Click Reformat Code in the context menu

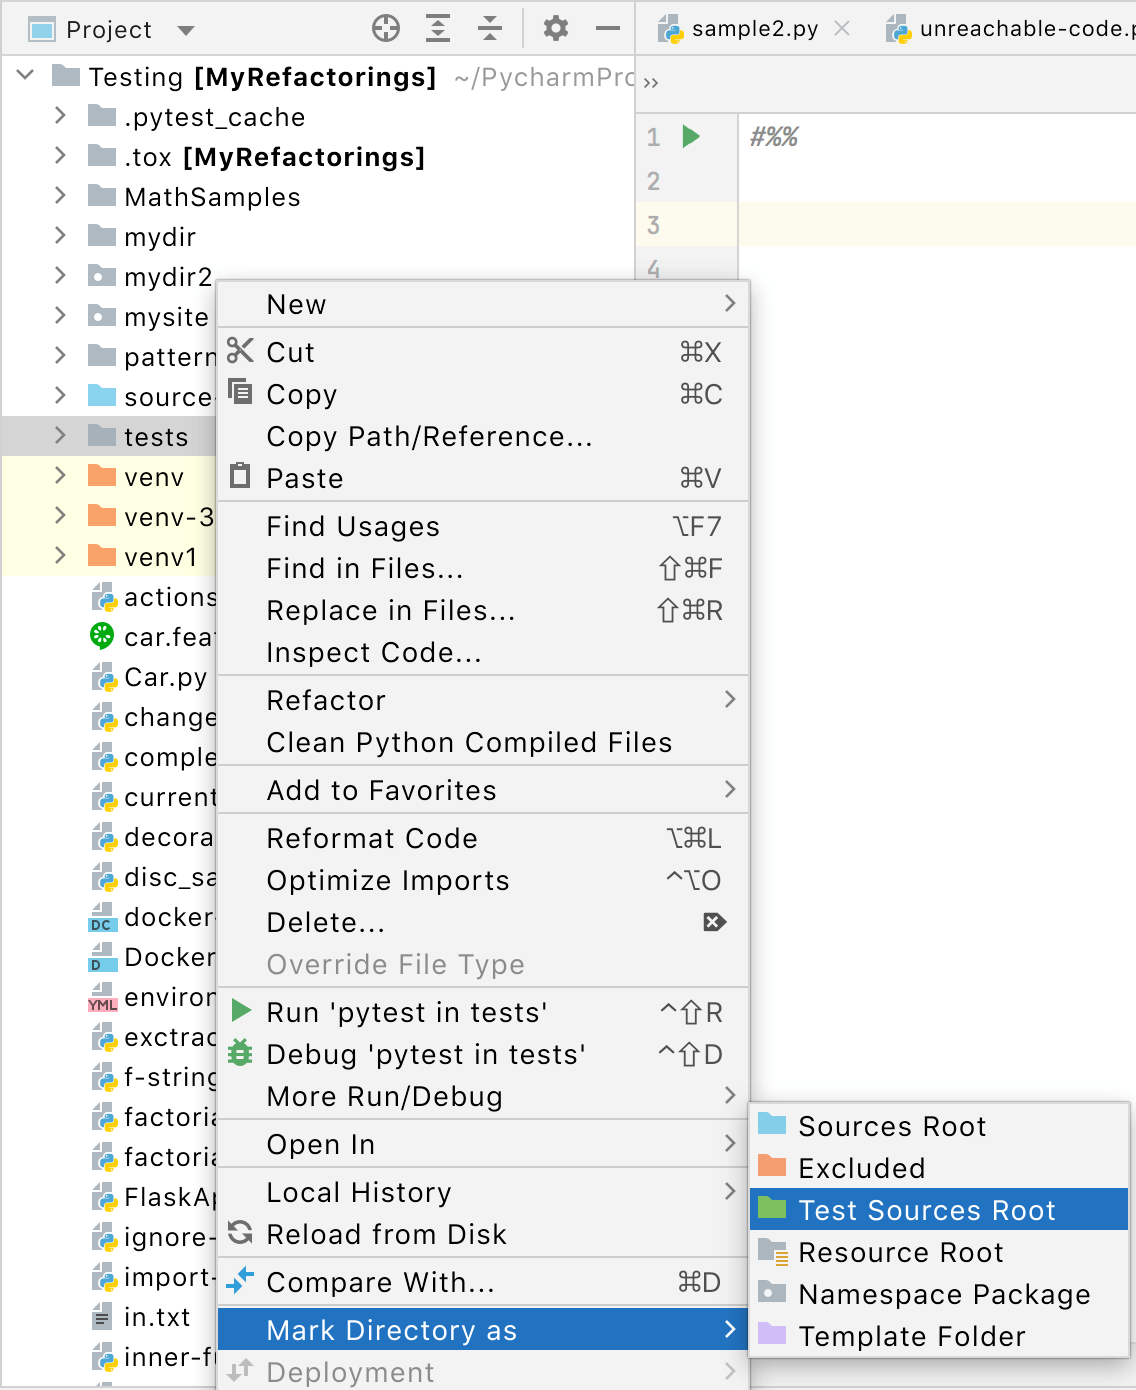[x=372, y=838]
